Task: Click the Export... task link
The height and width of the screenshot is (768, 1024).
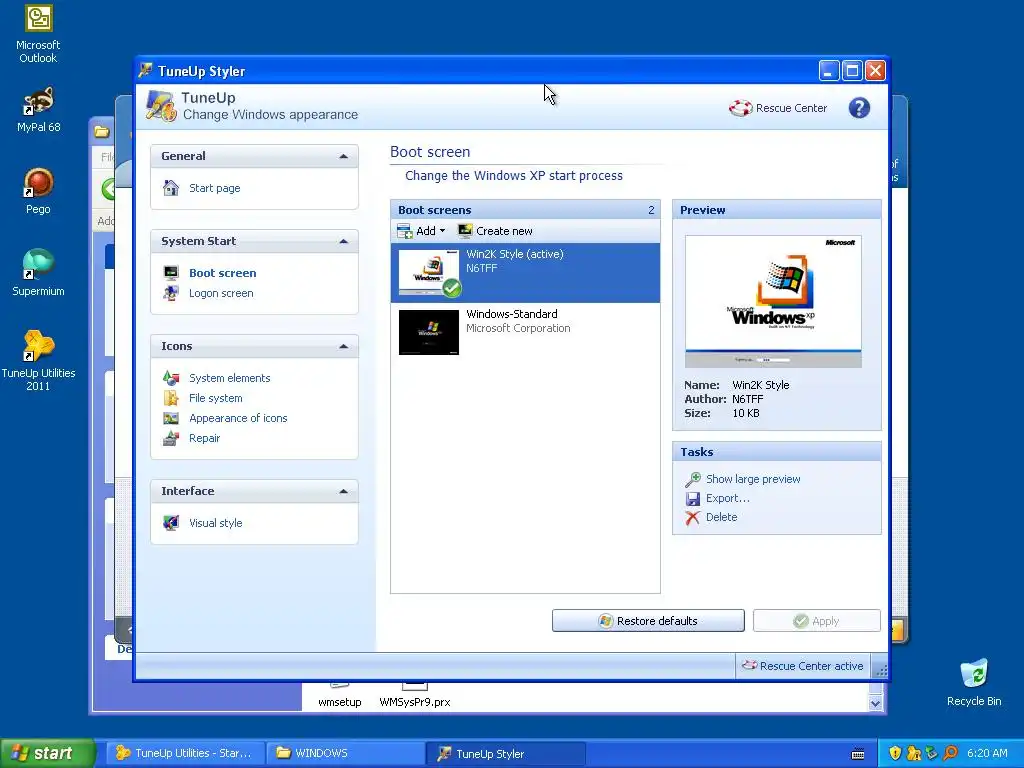Action: click(x=728, y=498)
